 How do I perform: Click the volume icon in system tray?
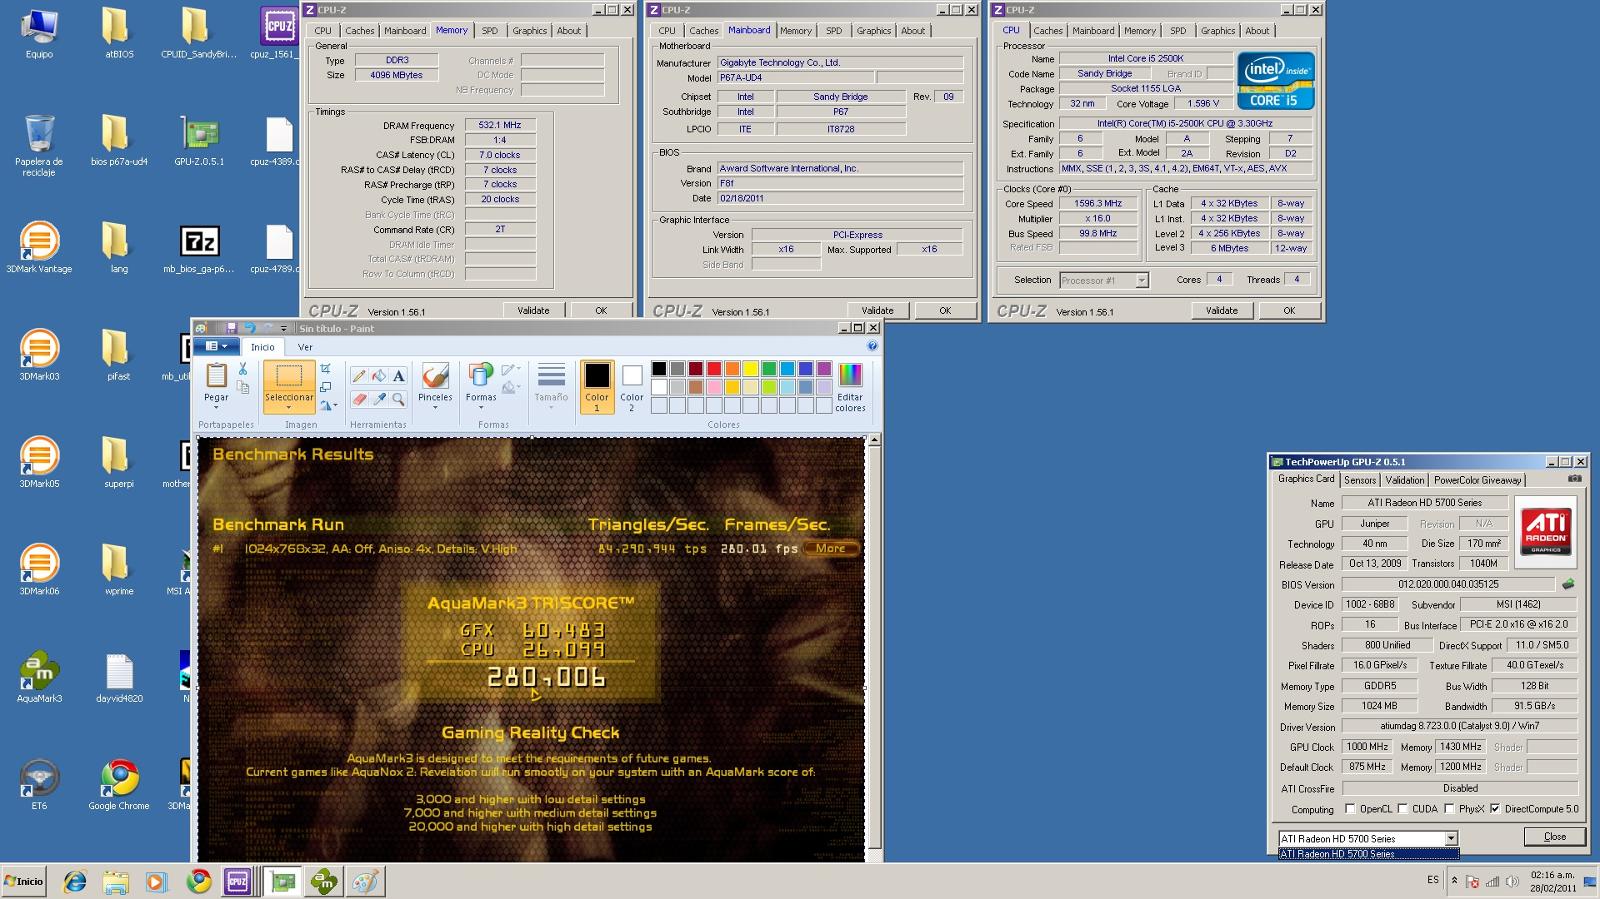(1511, 882)
